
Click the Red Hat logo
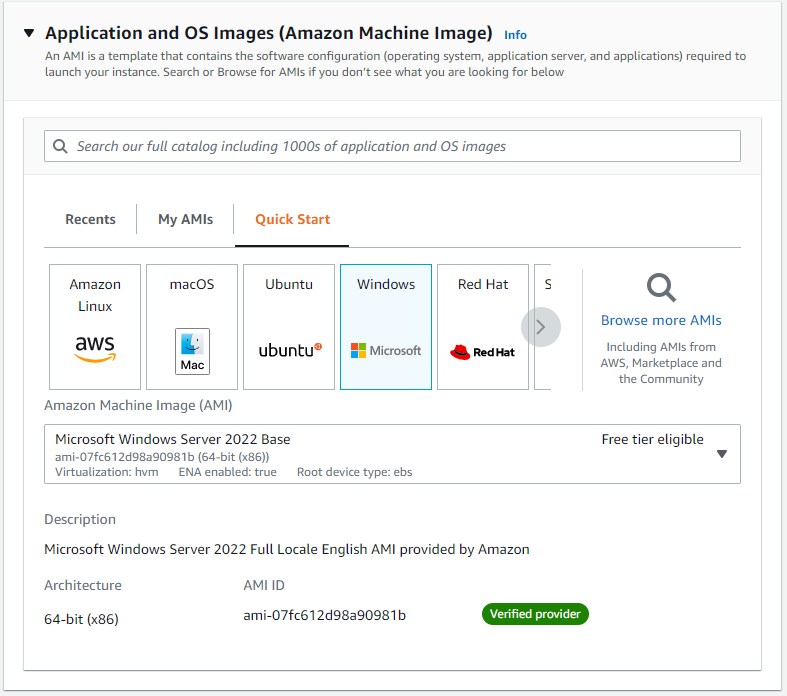[482, 352]
